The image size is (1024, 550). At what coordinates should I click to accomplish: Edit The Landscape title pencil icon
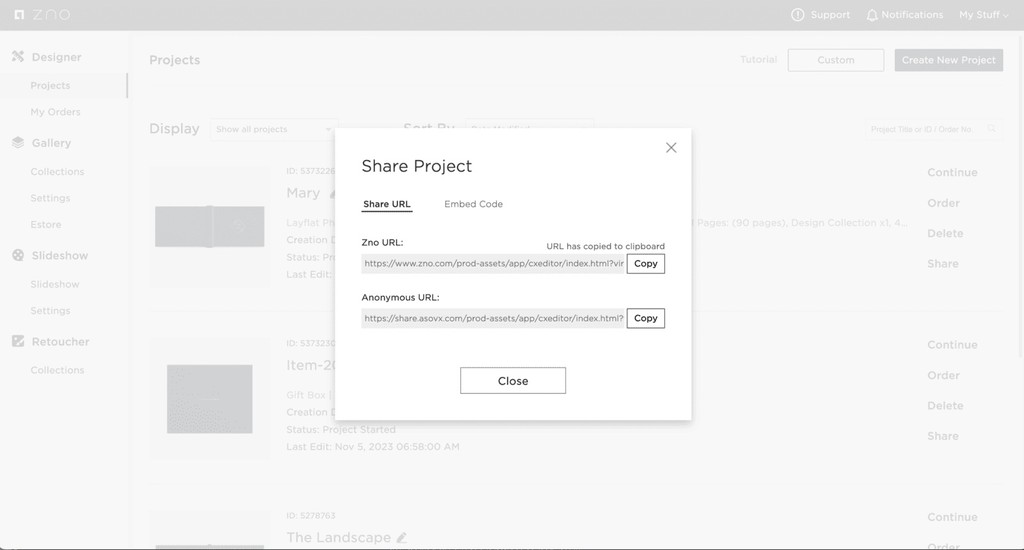click(402, 538)
